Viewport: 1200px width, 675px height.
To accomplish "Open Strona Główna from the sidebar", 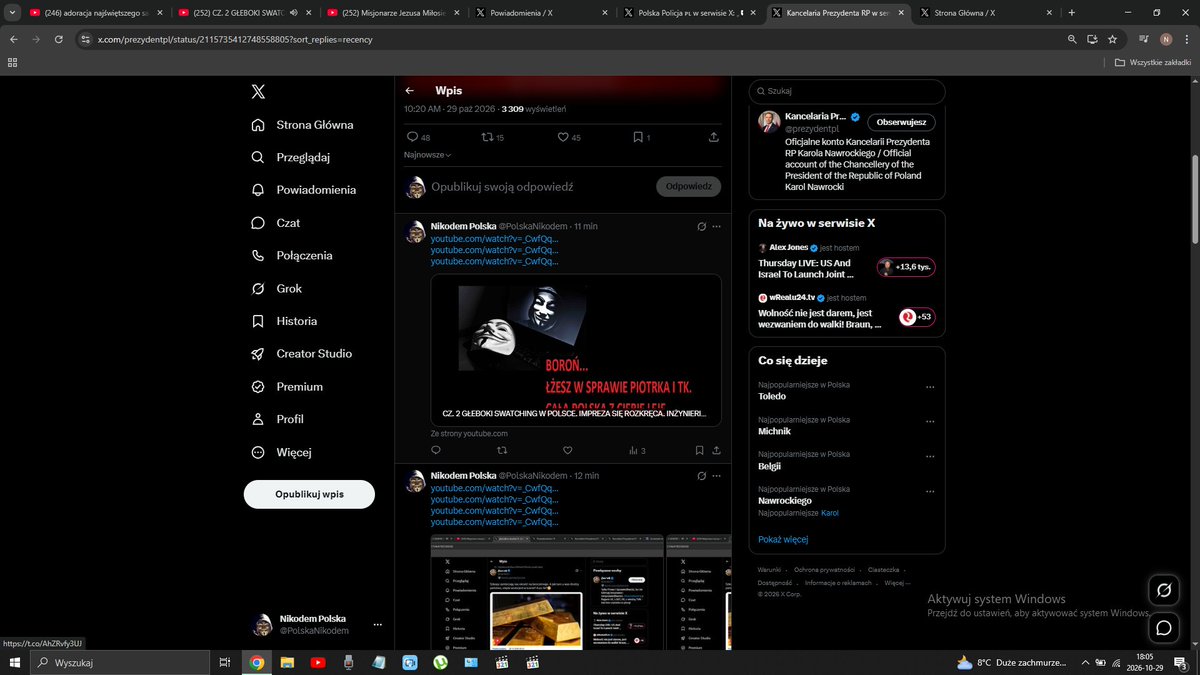I will pos(302,125).
